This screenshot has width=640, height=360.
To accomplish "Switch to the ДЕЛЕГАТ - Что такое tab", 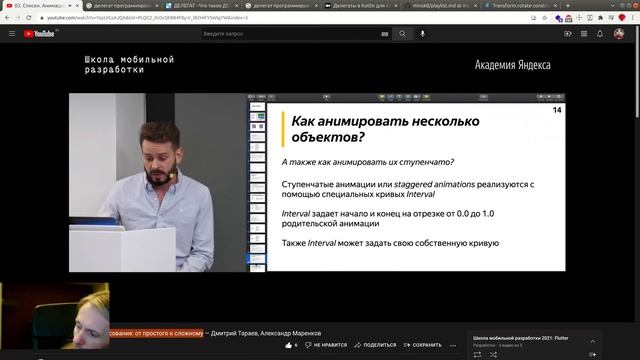I will point(202,6).
